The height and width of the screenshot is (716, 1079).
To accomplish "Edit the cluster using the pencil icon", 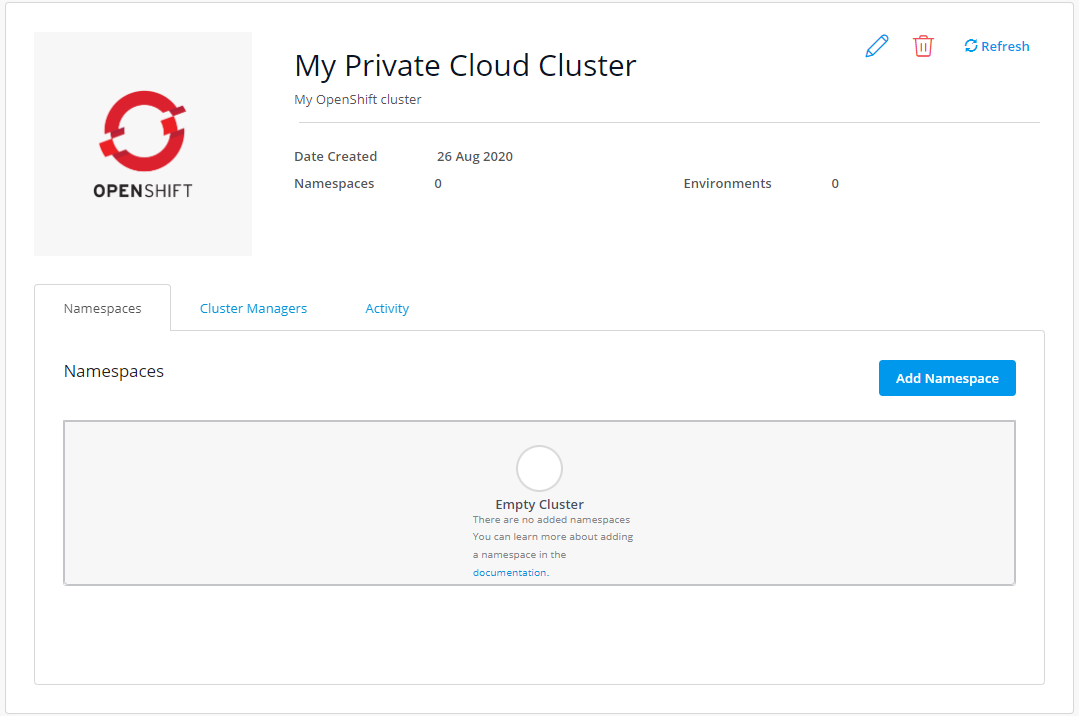I will pos(876,45).
